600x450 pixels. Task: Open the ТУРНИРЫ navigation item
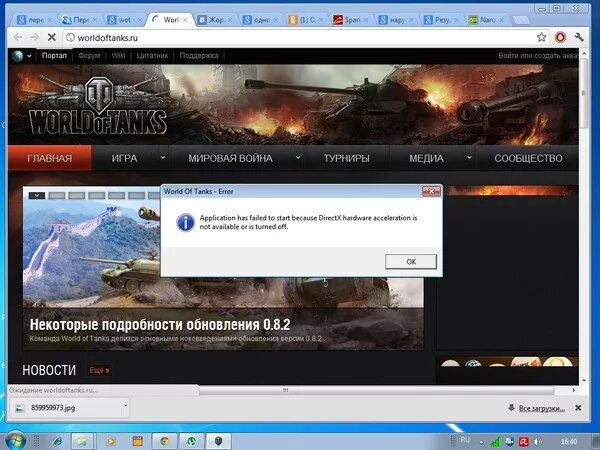pyautogui.click(x=347, y=158)
